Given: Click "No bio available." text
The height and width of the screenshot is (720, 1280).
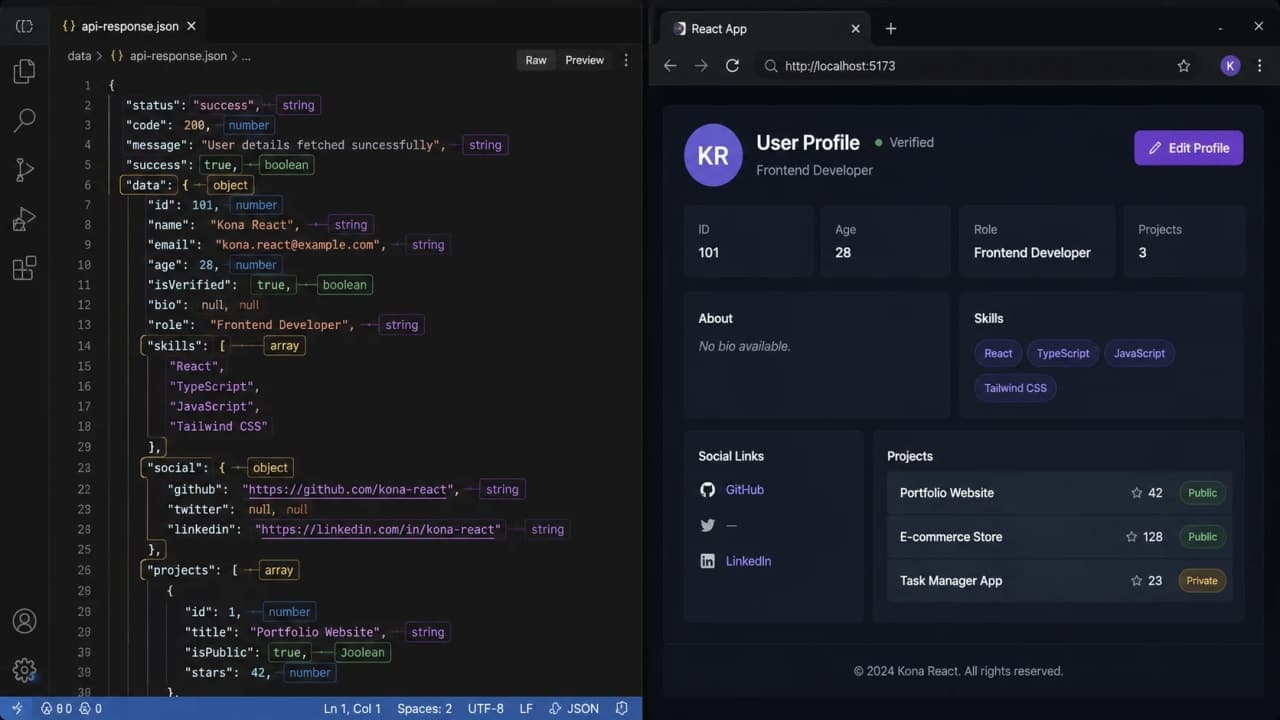Looking at the screenshot, I should click(x=745, y=346).
